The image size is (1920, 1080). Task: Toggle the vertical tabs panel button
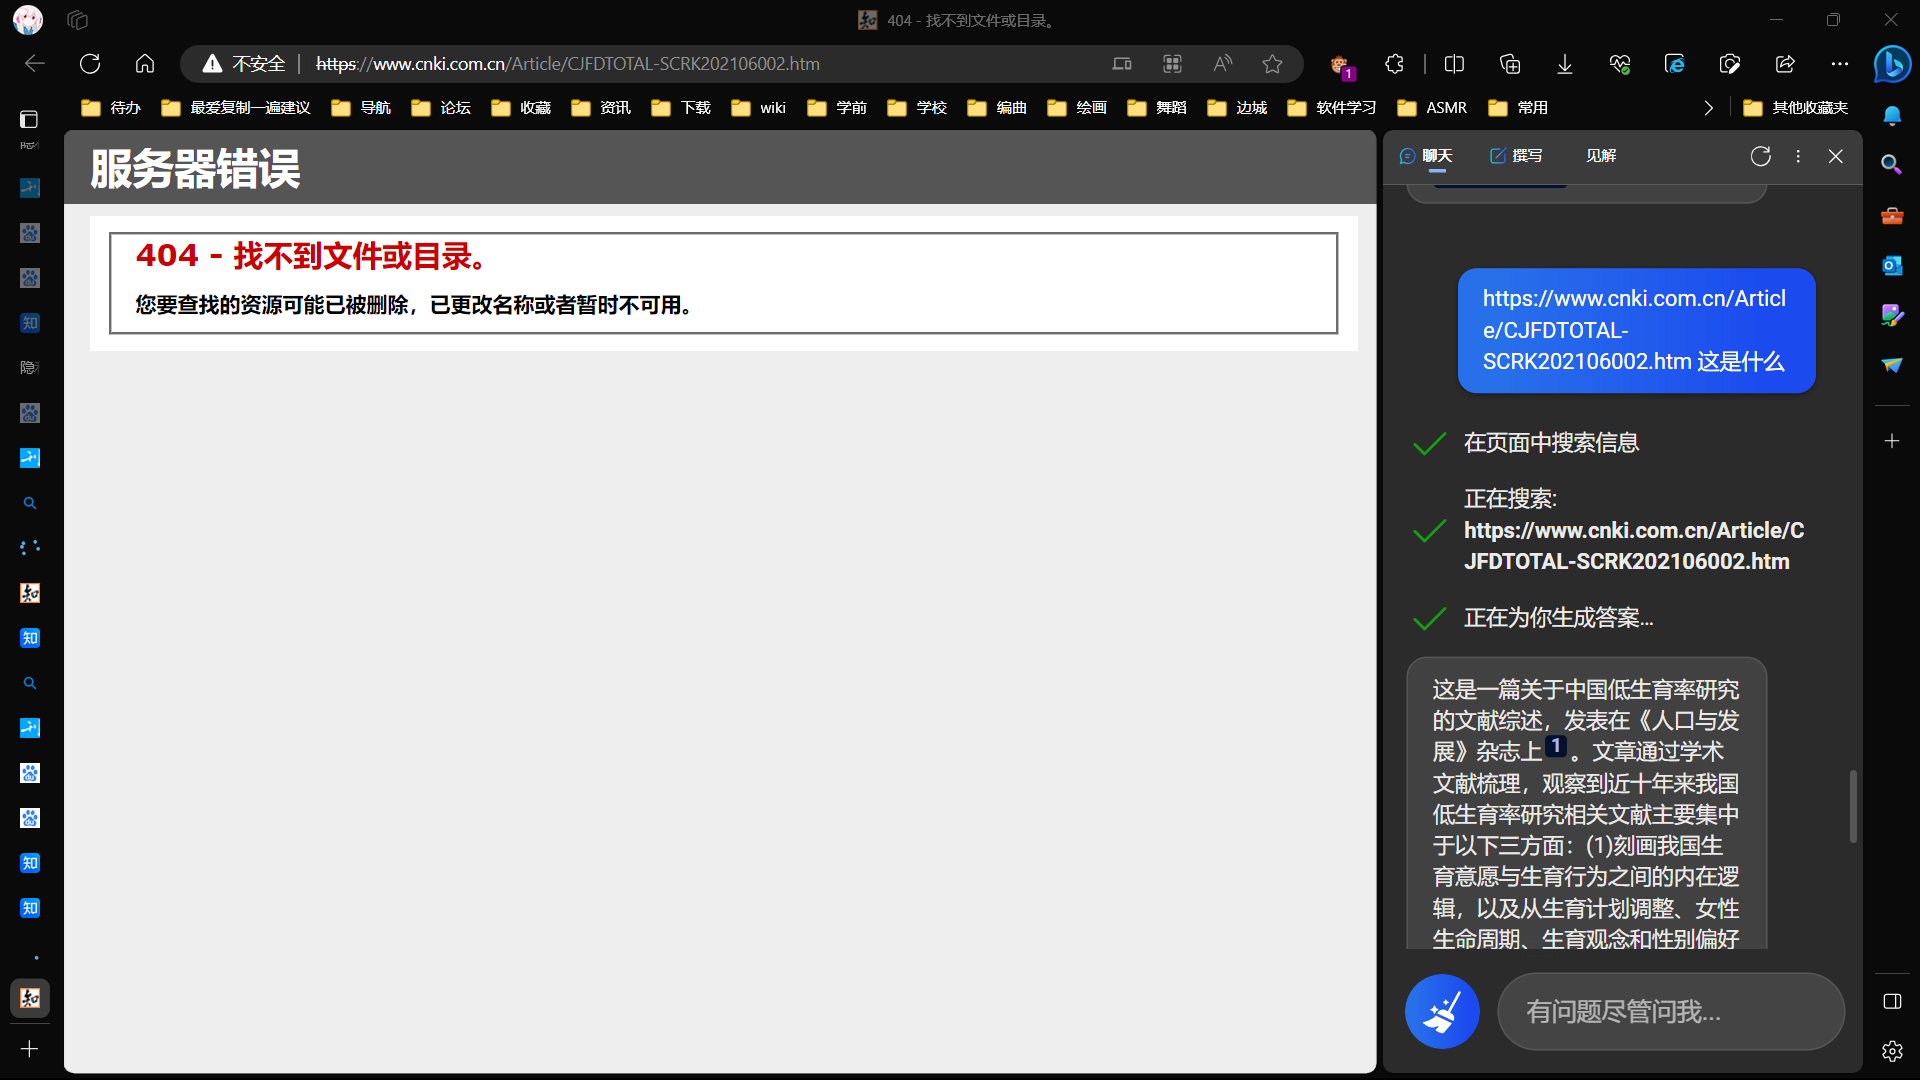tap(29, 119)
